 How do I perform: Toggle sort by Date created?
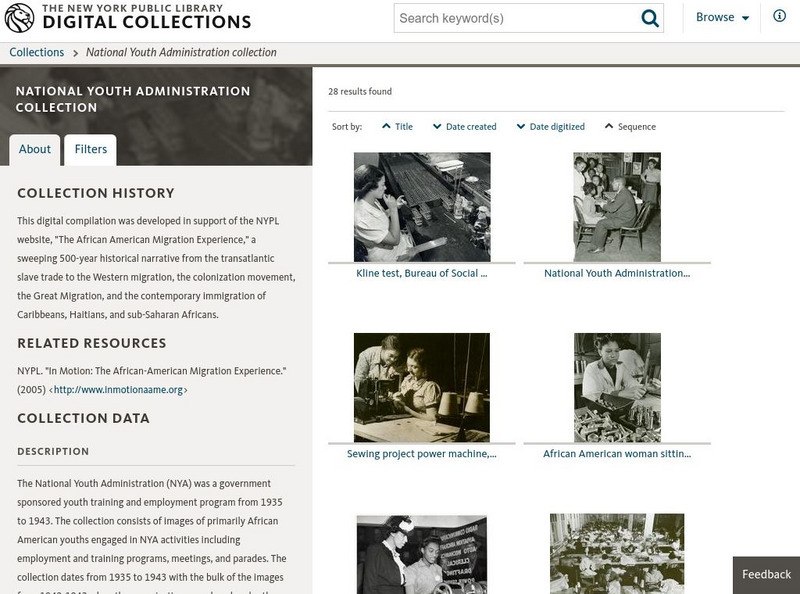(x=464, y=127)
